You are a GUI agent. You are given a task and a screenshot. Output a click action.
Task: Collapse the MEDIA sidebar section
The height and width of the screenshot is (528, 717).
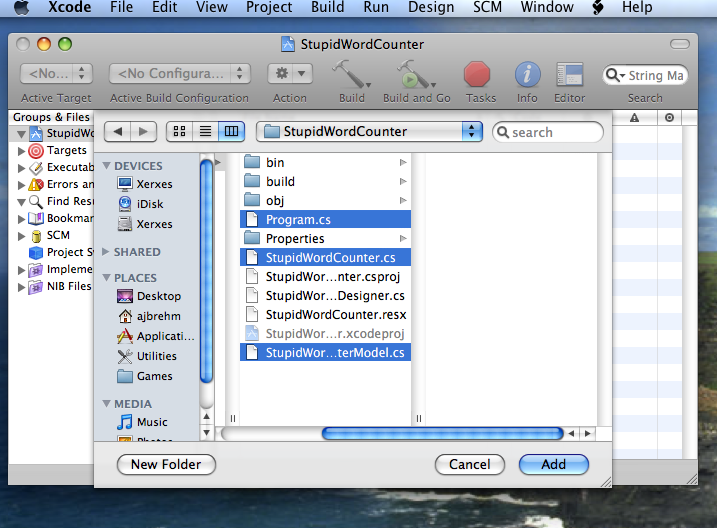[x=107, y=404]
